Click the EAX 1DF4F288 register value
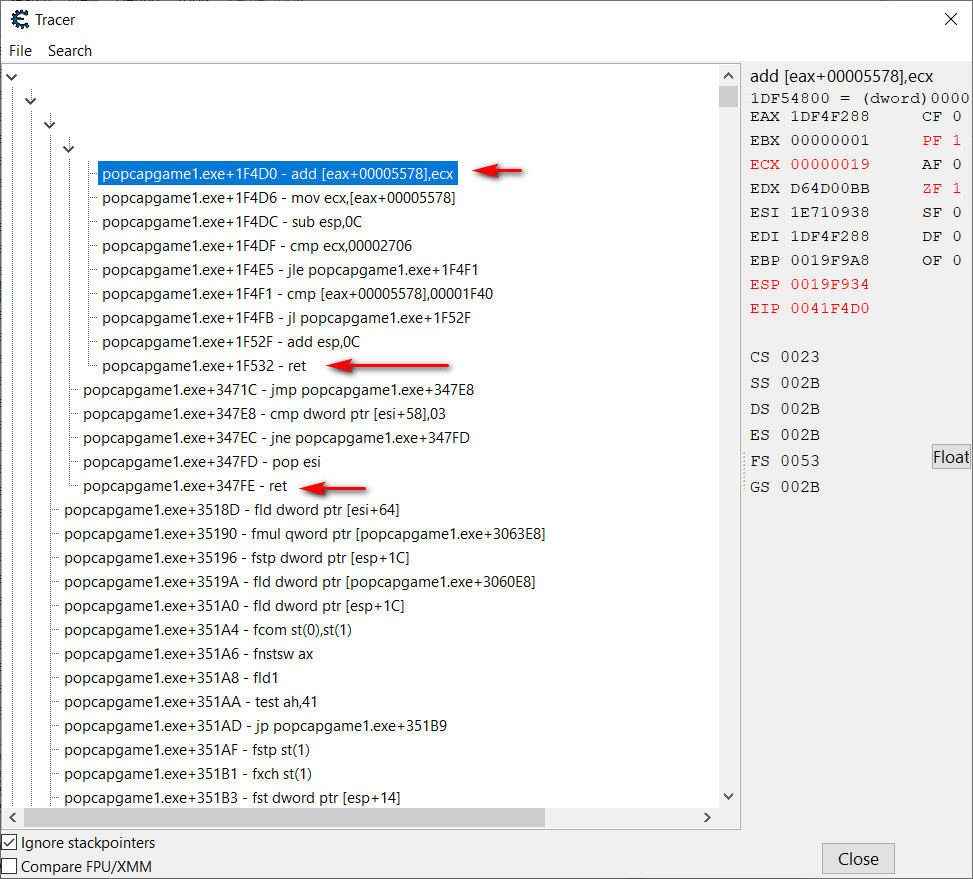Image resolution: width=973 pixels, height=879 pixels. (x=810, y=117)
